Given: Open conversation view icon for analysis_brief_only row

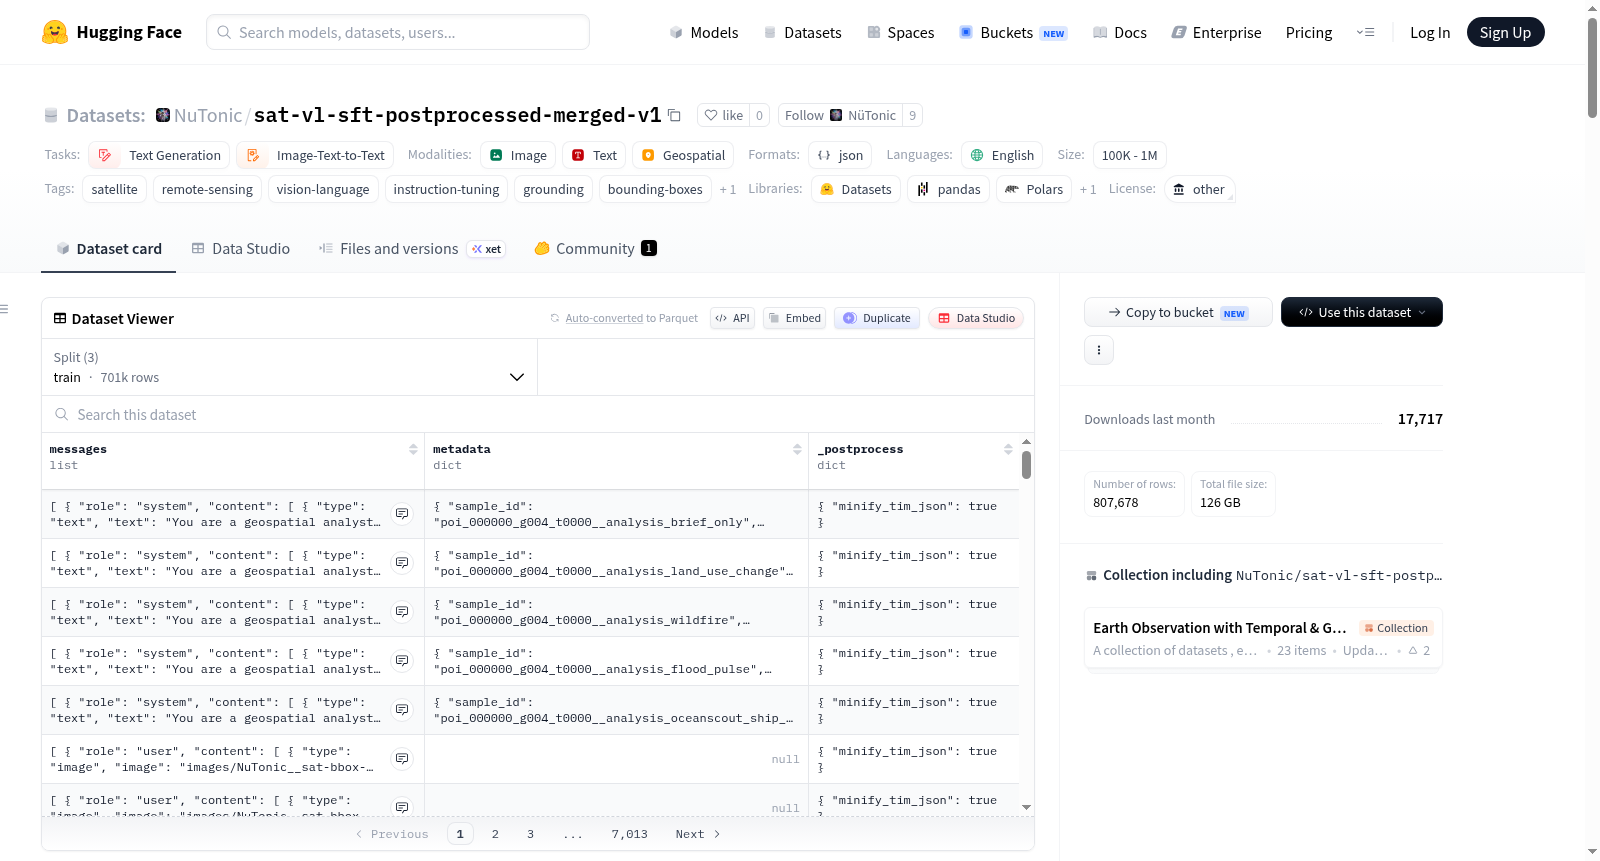Looking at the screenshot, I should (402, 513).
